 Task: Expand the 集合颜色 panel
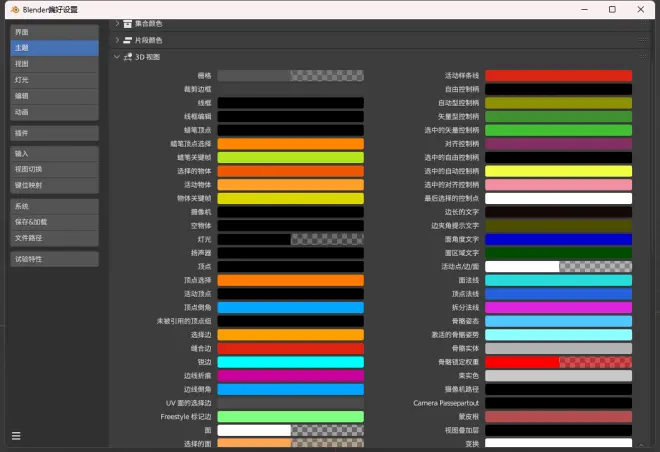[117, 24]
